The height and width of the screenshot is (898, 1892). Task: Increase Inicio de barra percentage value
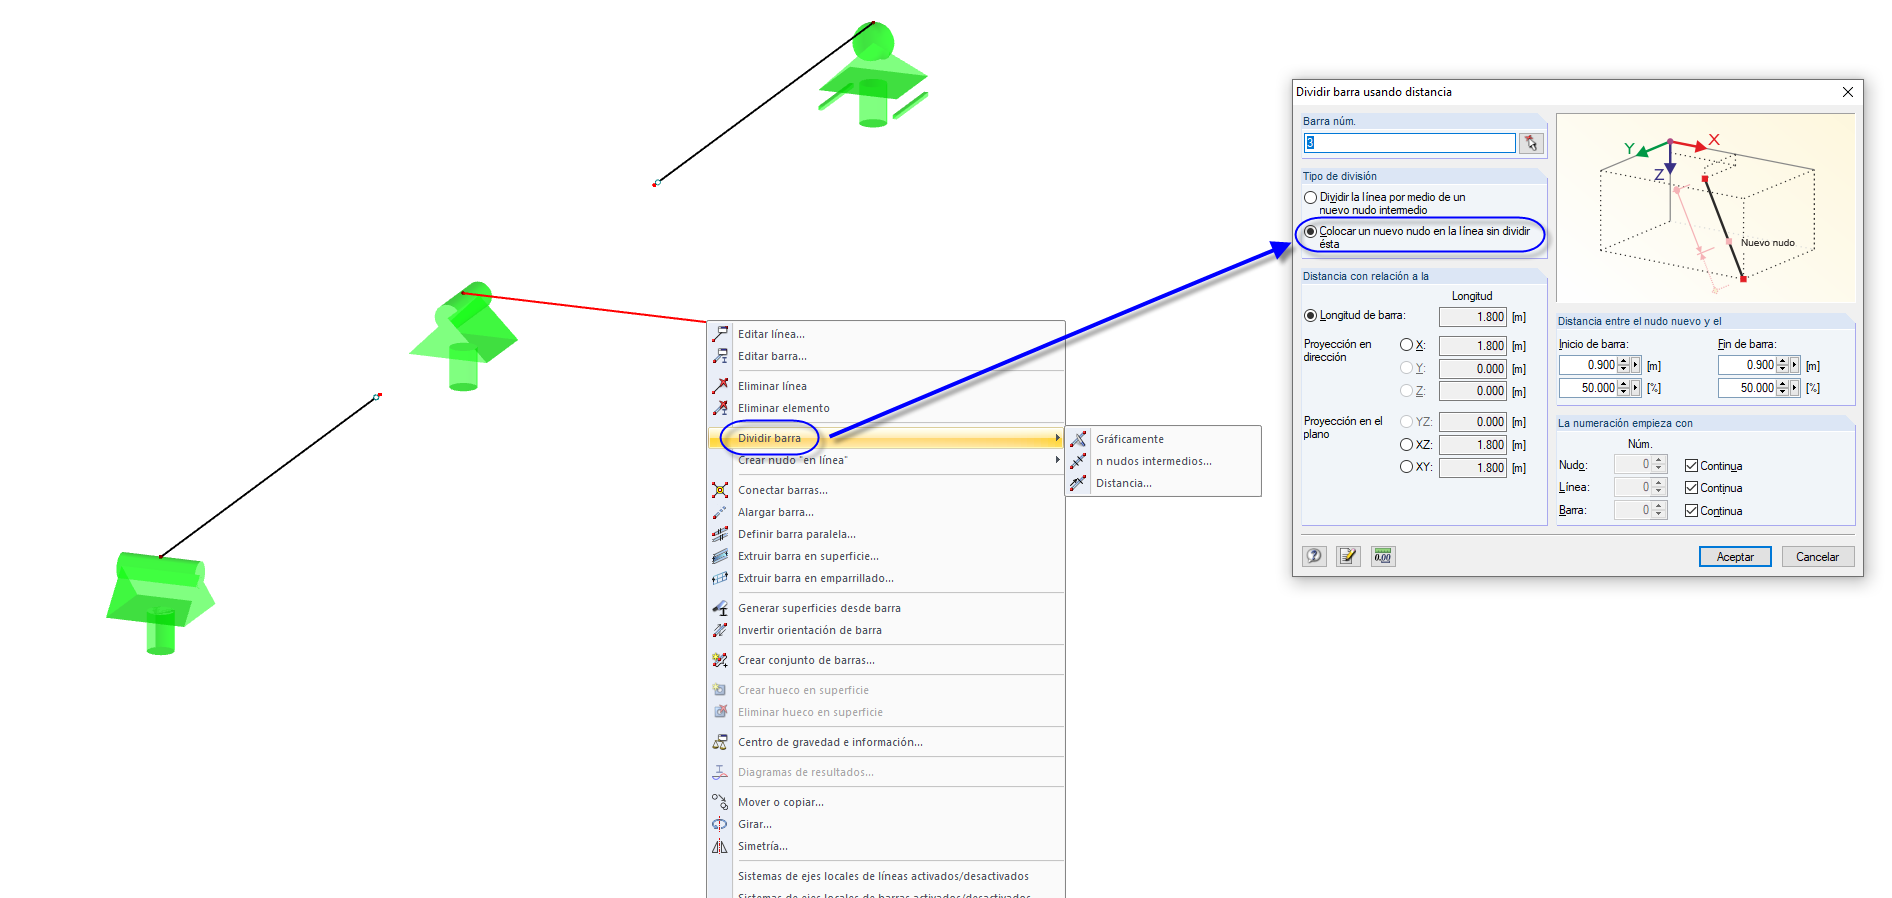click(1623, 384)
